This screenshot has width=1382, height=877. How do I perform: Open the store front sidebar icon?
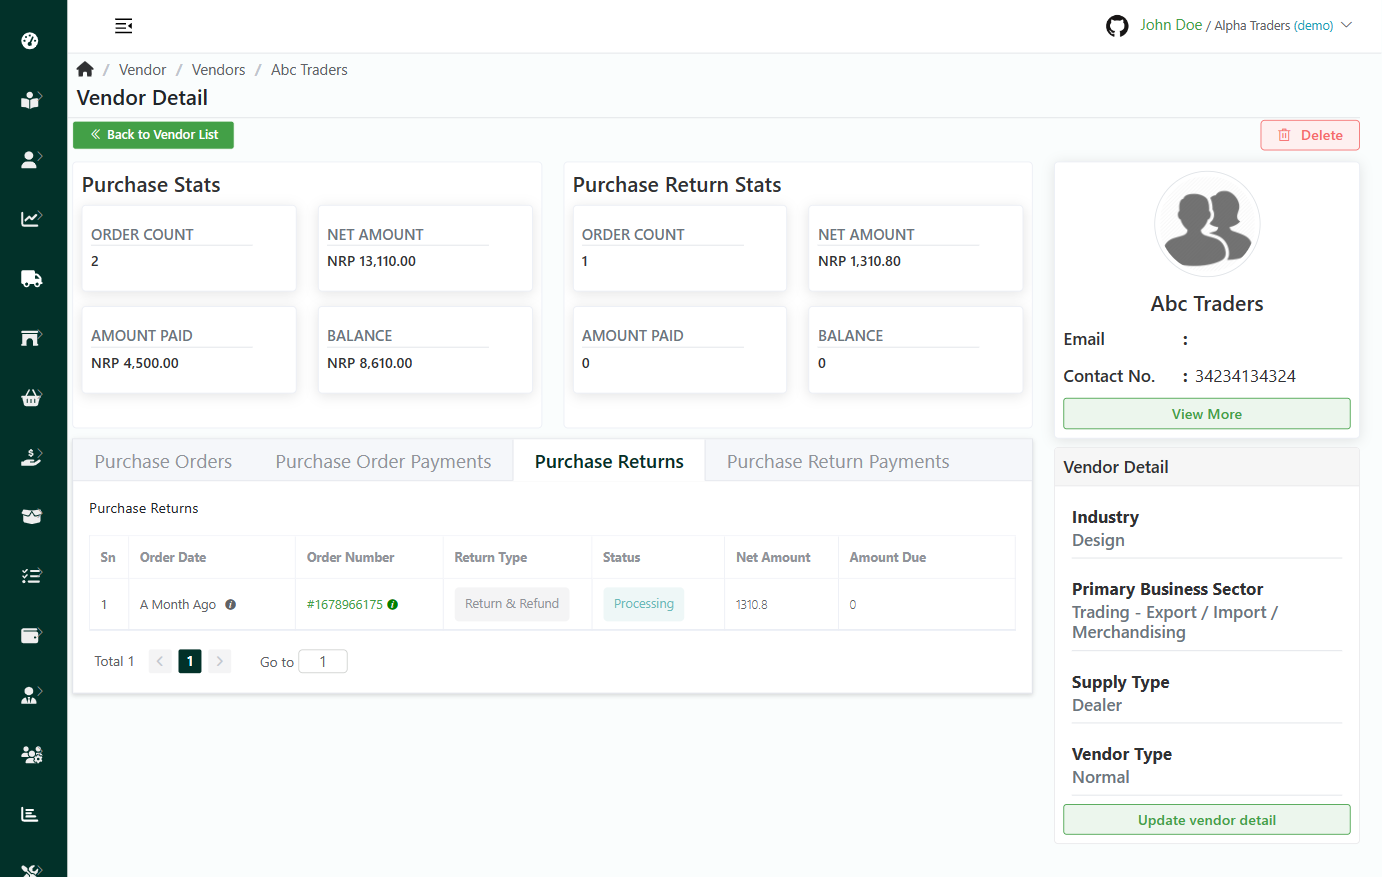pyautogui.click(x=31, y=338)
